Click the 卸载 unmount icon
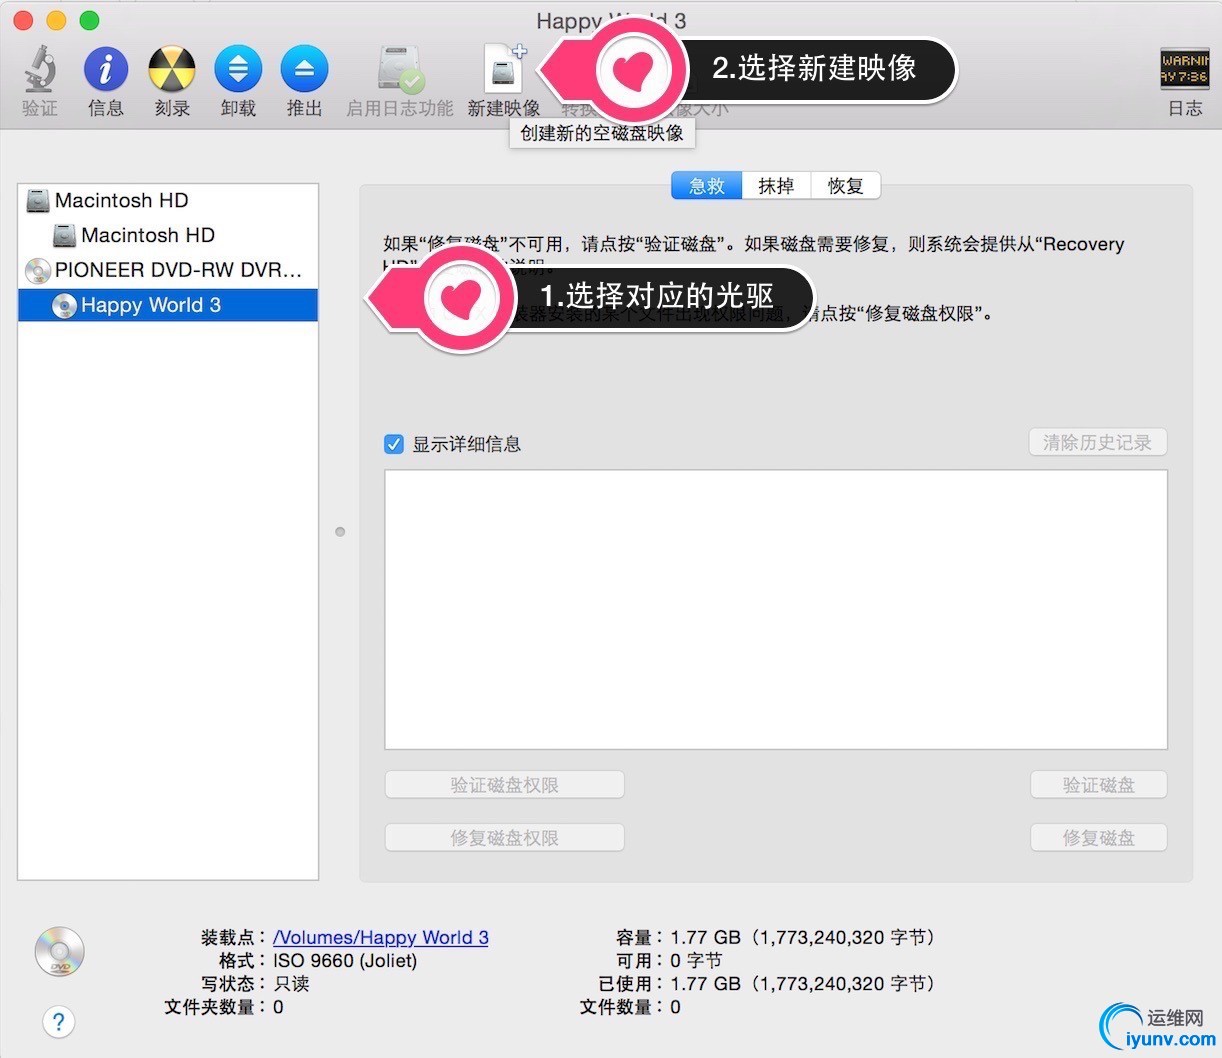Viewport: 1222px width, 1058px height. pyautogui.click(x=238, y=69)
